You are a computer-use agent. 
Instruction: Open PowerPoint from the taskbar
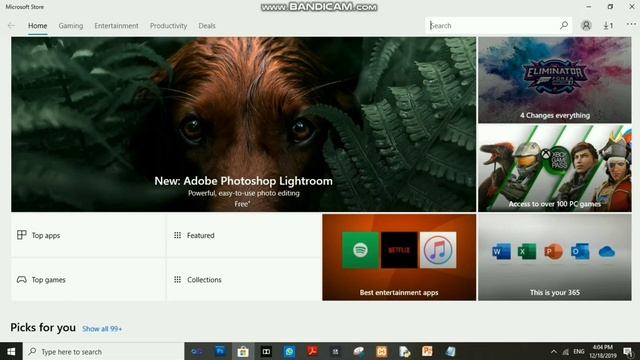pyautogui.click(x=427, y=351)
